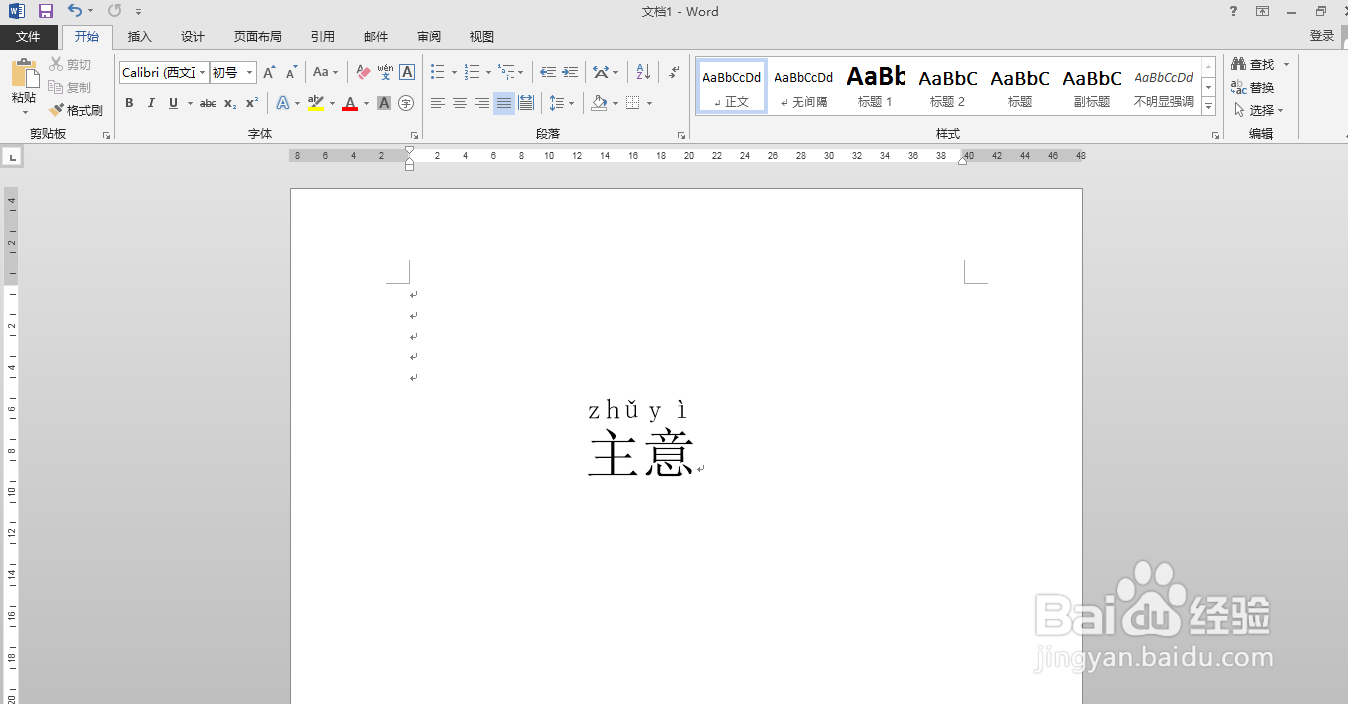Open the borders dropdown arrow
The width and height of the screenshot is (1348, 704).
(x=649, y=103)
